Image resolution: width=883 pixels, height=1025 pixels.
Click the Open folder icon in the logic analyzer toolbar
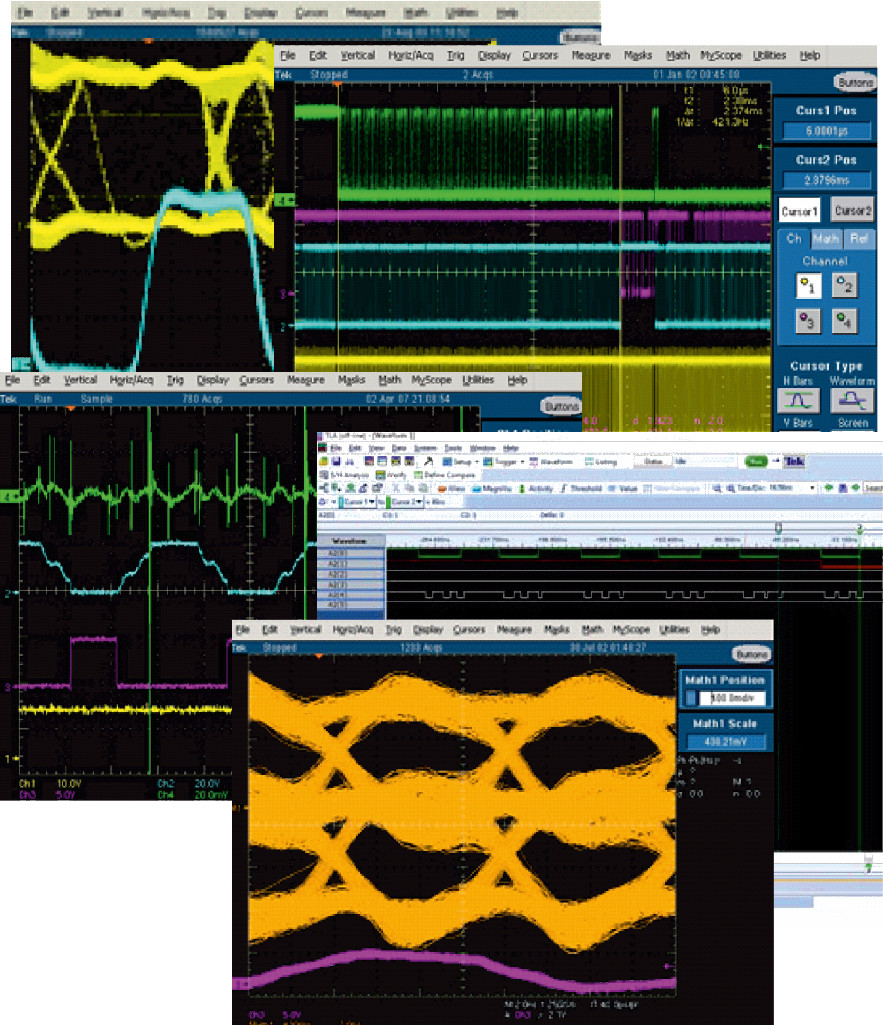click(x=324, y=462)
